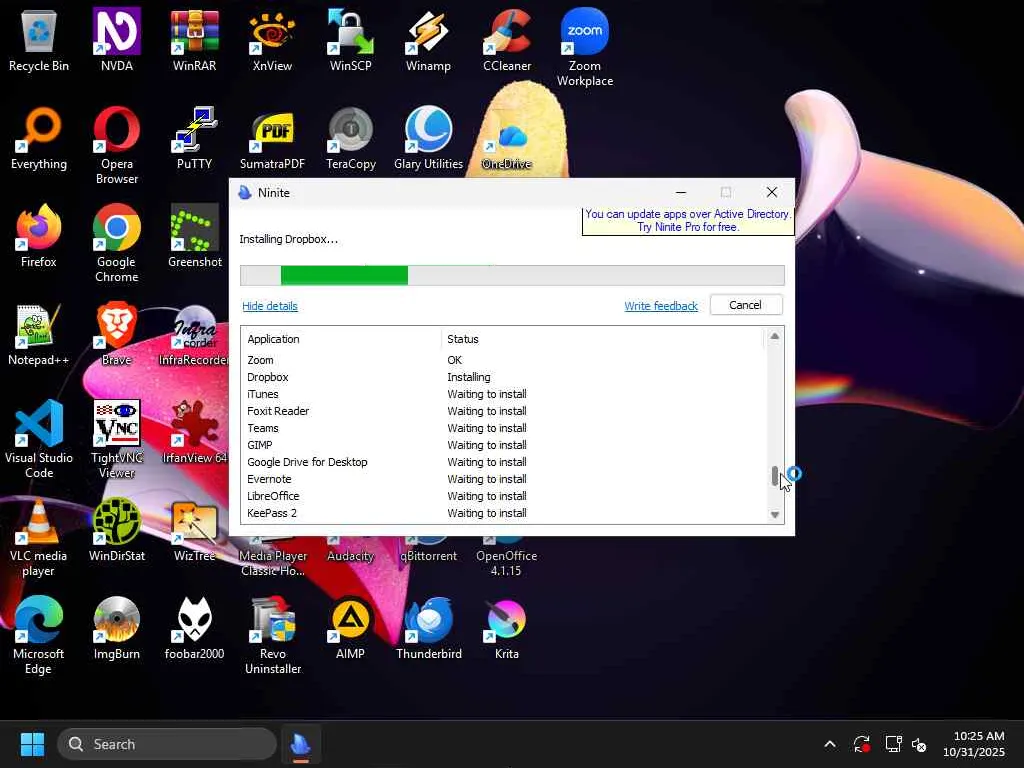Select the Google Drive for Desktop row
The width and height of the screenshot is (1024, 768).
coord(503,462)
